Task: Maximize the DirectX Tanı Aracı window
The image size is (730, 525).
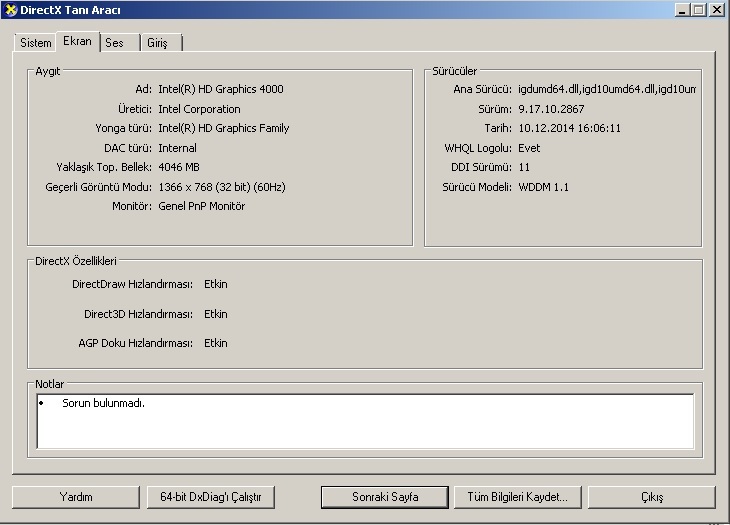Action: click(x=699, y=10)
